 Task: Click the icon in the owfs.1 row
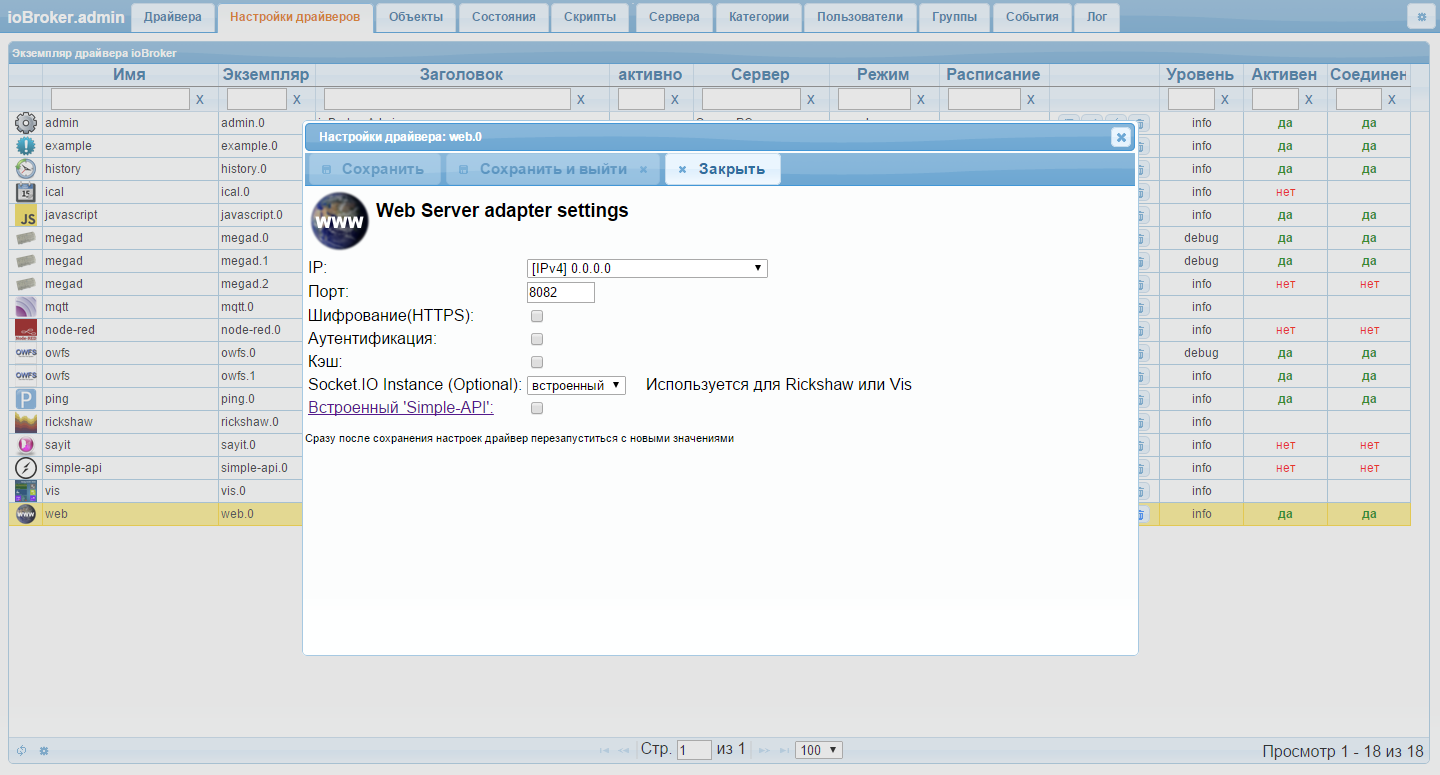tap(26, 376)
